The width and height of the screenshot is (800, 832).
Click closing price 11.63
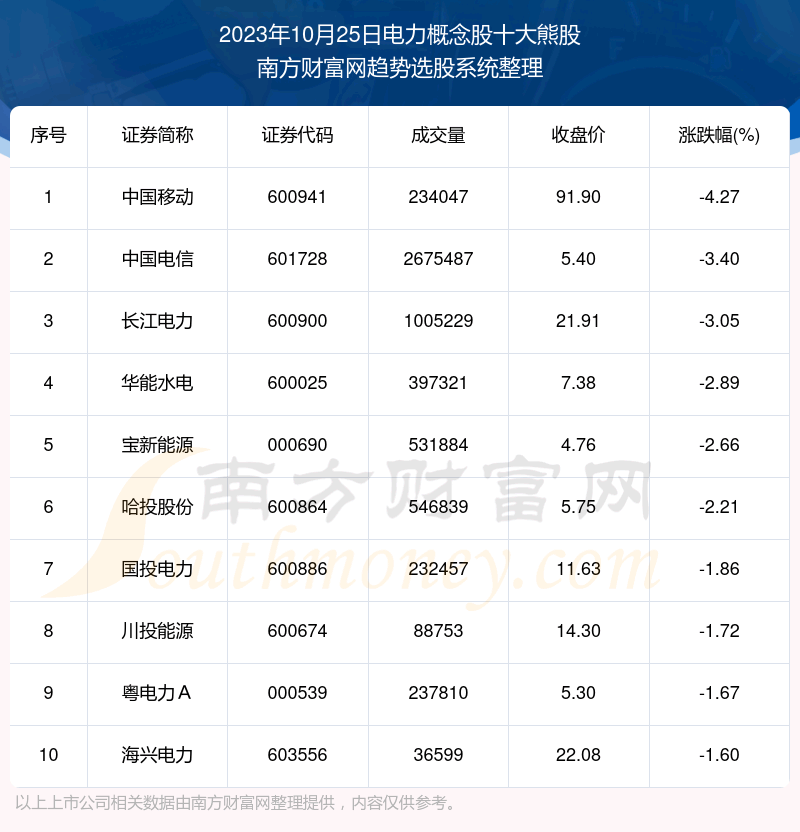click(x=578, y=569)
